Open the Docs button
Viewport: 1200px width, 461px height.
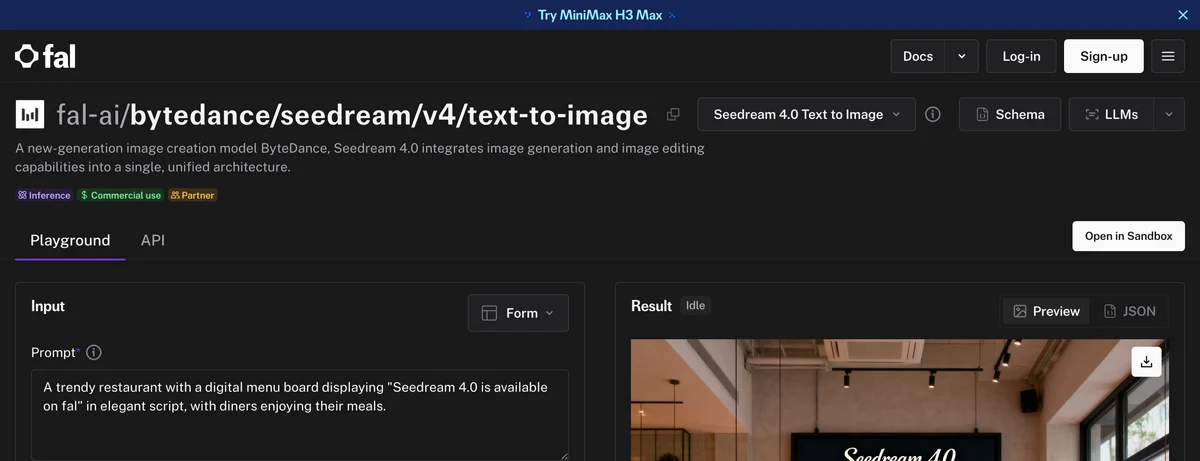point(918,56)
